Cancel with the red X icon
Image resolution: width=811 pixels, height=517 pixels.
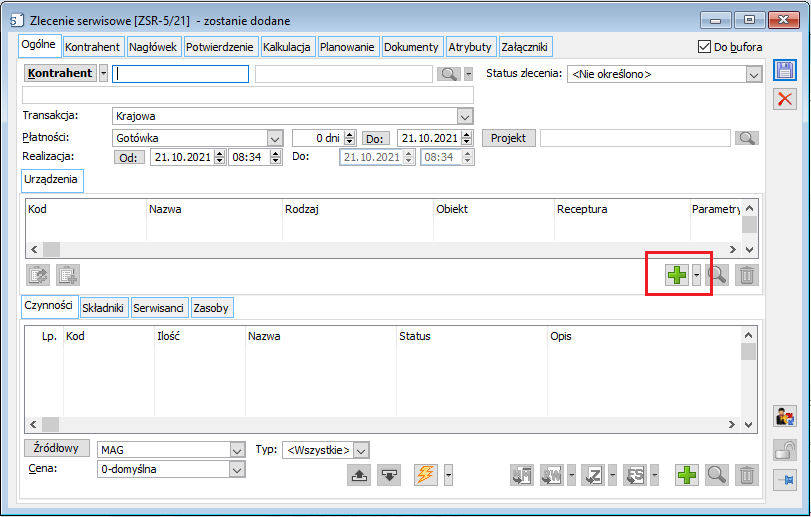coord(785,99)
